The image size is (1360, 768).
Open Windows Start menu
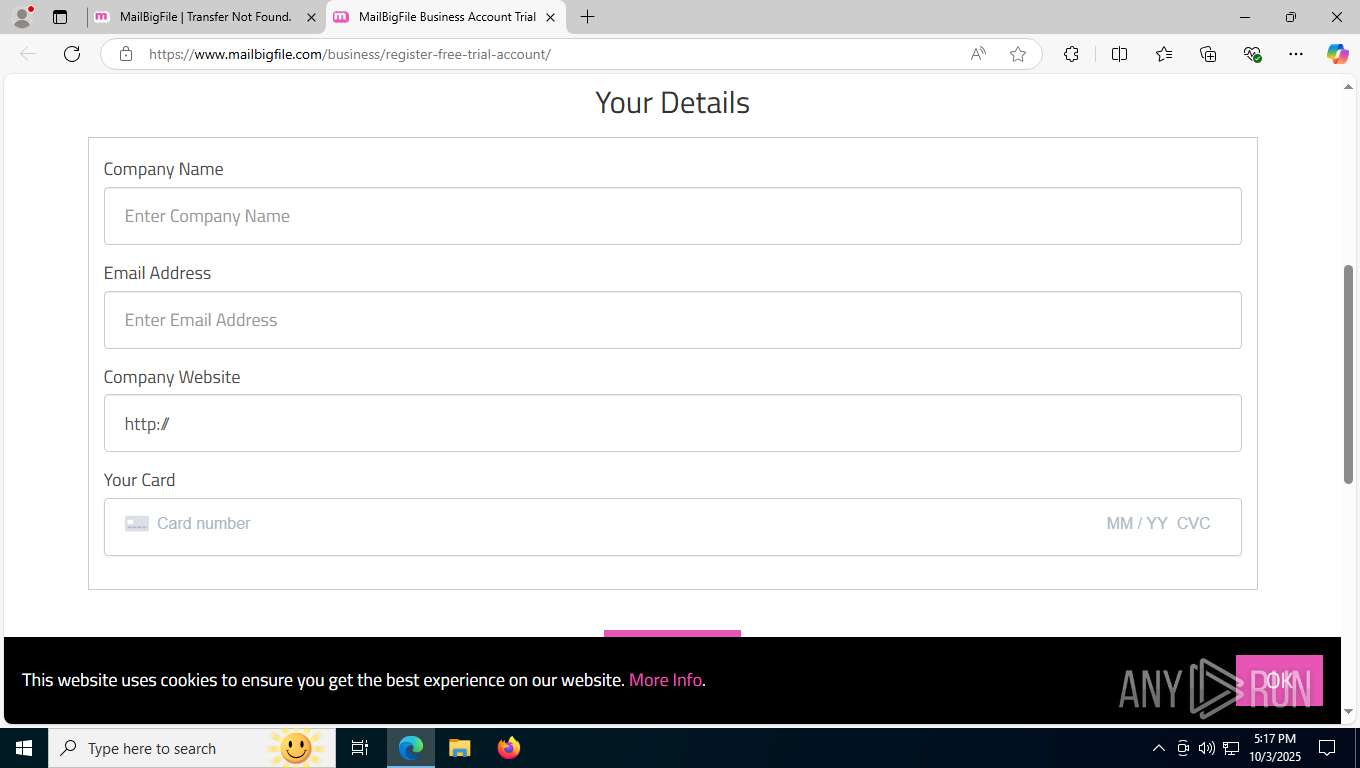pyautogui.click(x=24, y=748)
